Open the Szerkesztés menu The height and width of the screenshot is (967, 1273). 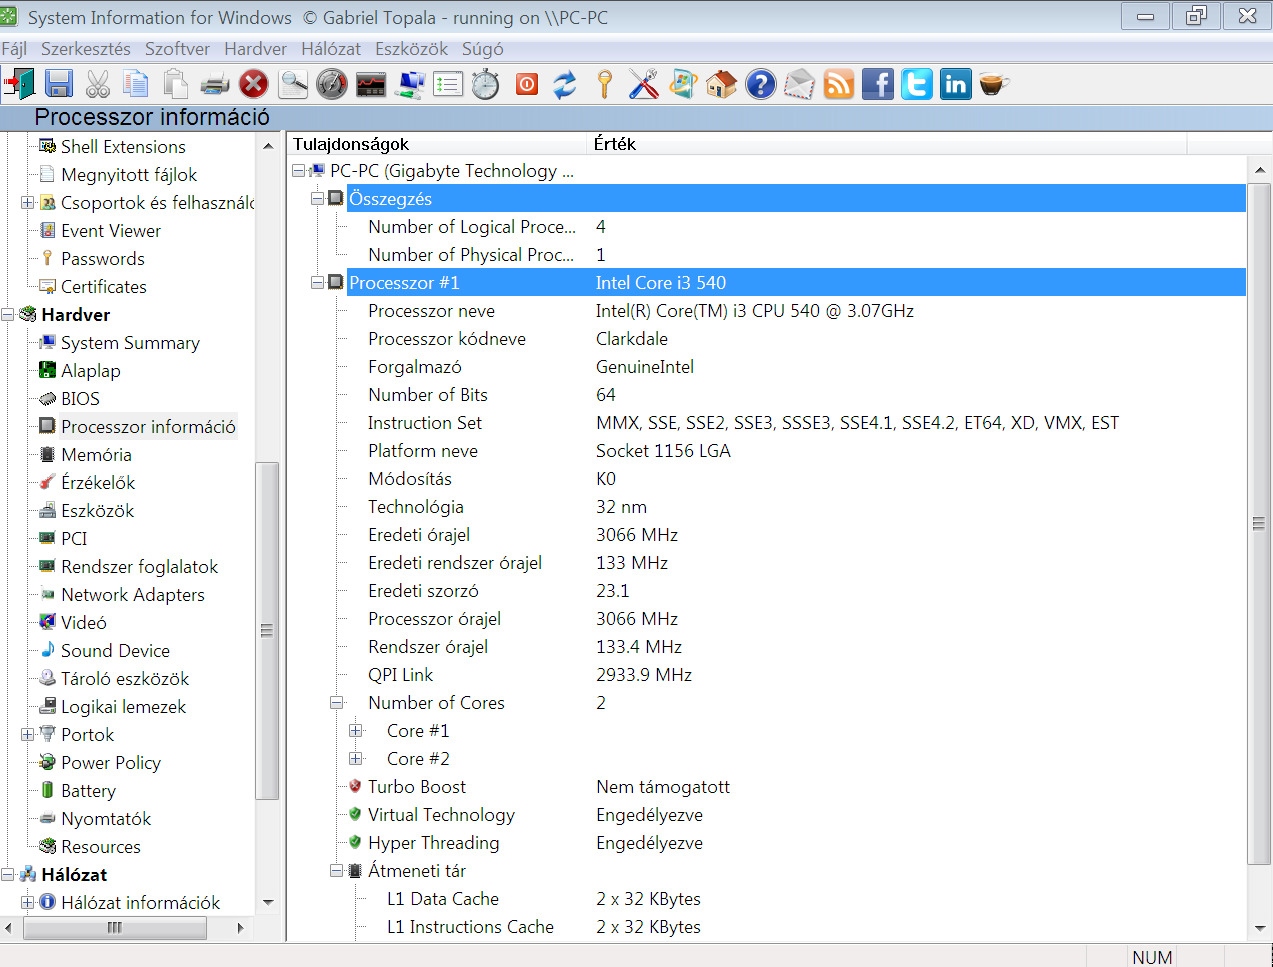pos(86,49)
